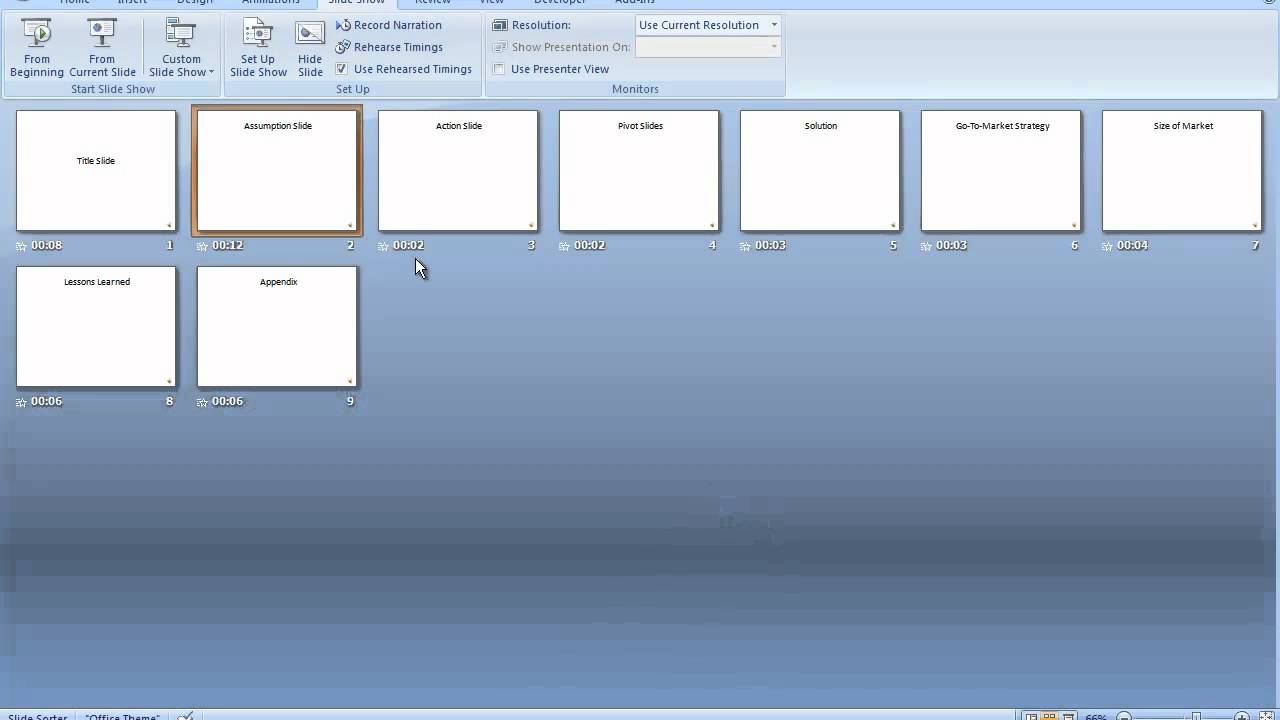
Task: Click the 00:08 timing under Title Slide
Action: 46,245
